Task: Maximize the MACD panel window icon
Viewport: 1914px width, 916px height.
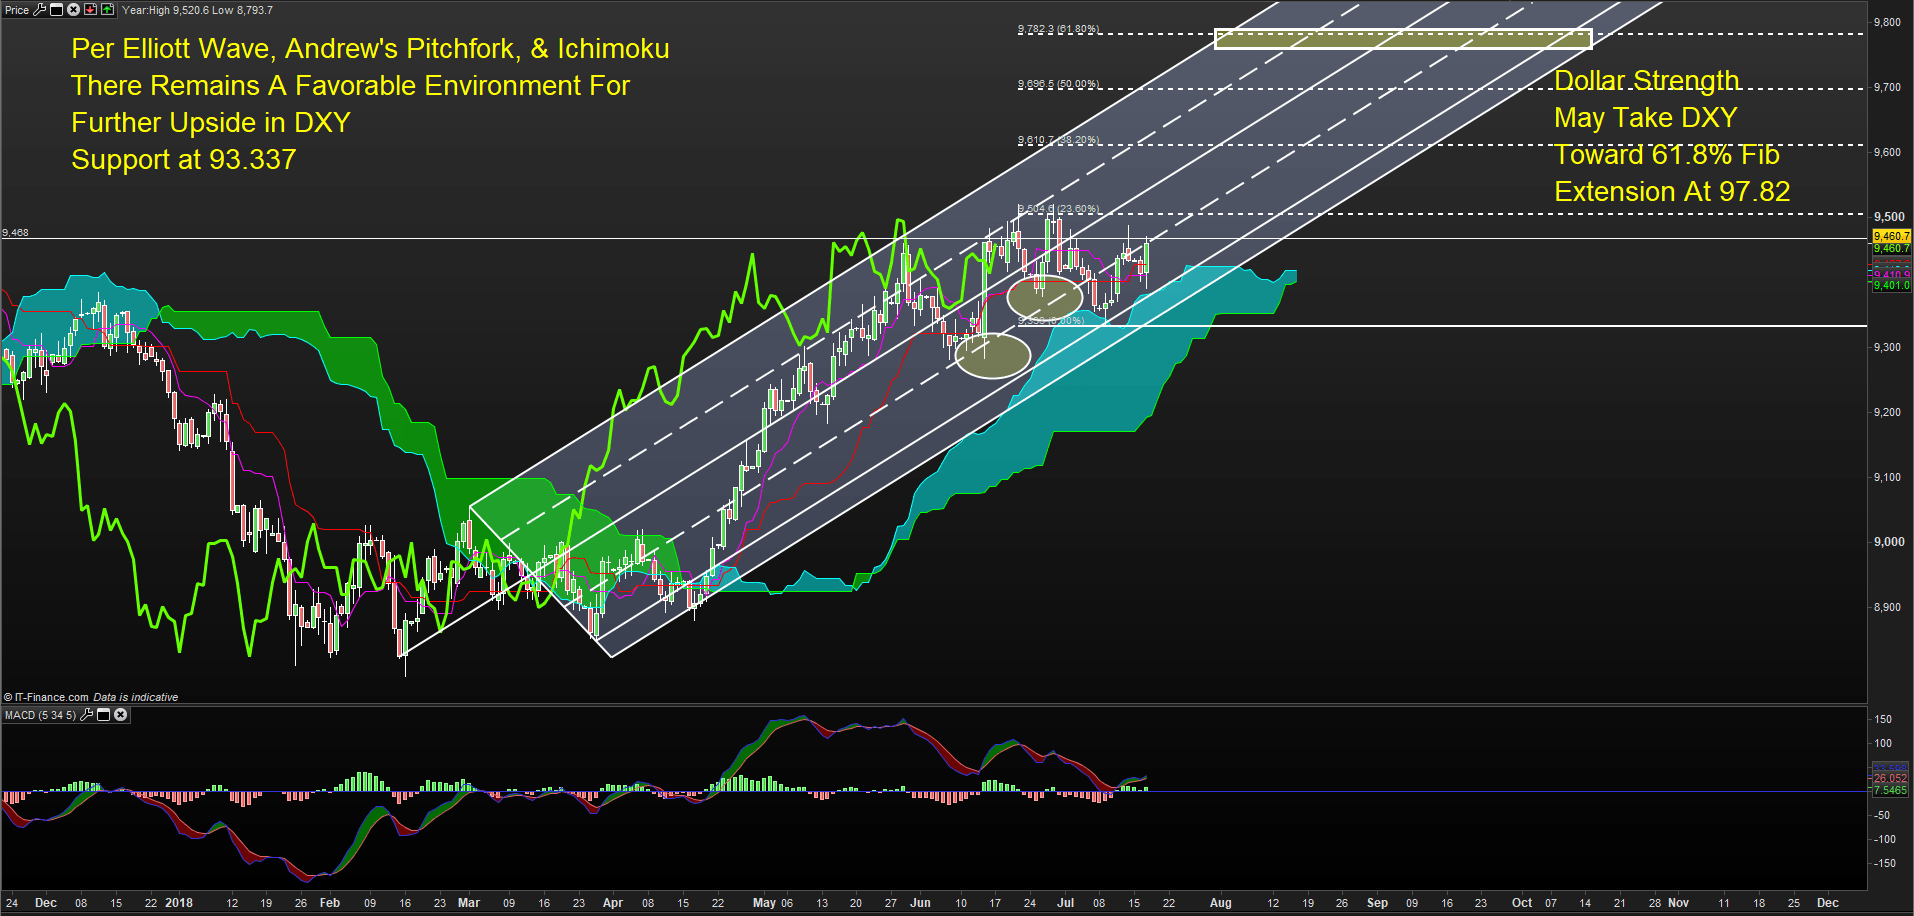Action: [x=103, y=714]
